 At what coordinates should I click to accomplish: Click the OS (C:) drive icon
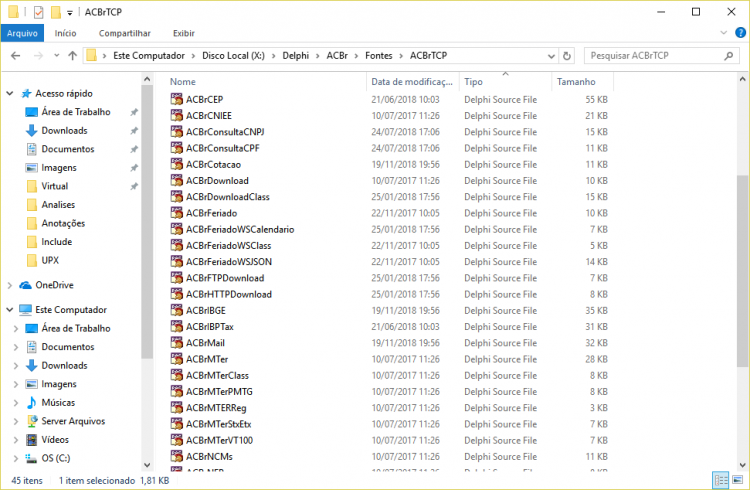pyautogui.click(x=32, y=458)
